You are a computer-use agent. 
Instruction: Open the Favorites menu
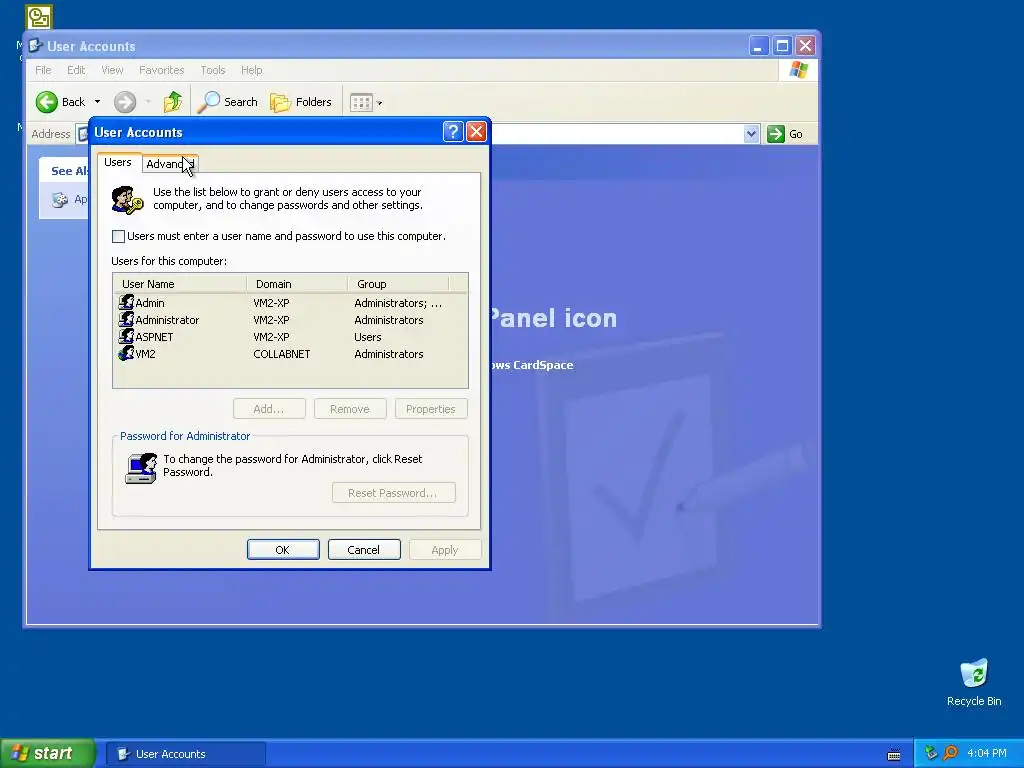point(161,70)
